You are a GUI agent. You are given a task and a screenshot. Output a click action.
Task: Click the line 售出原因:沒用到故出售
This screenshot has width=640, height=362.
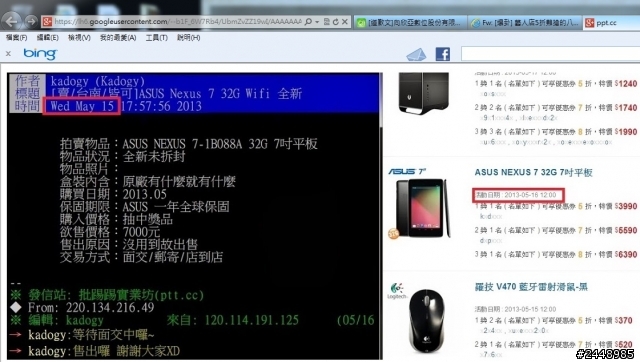coord(129,244)
